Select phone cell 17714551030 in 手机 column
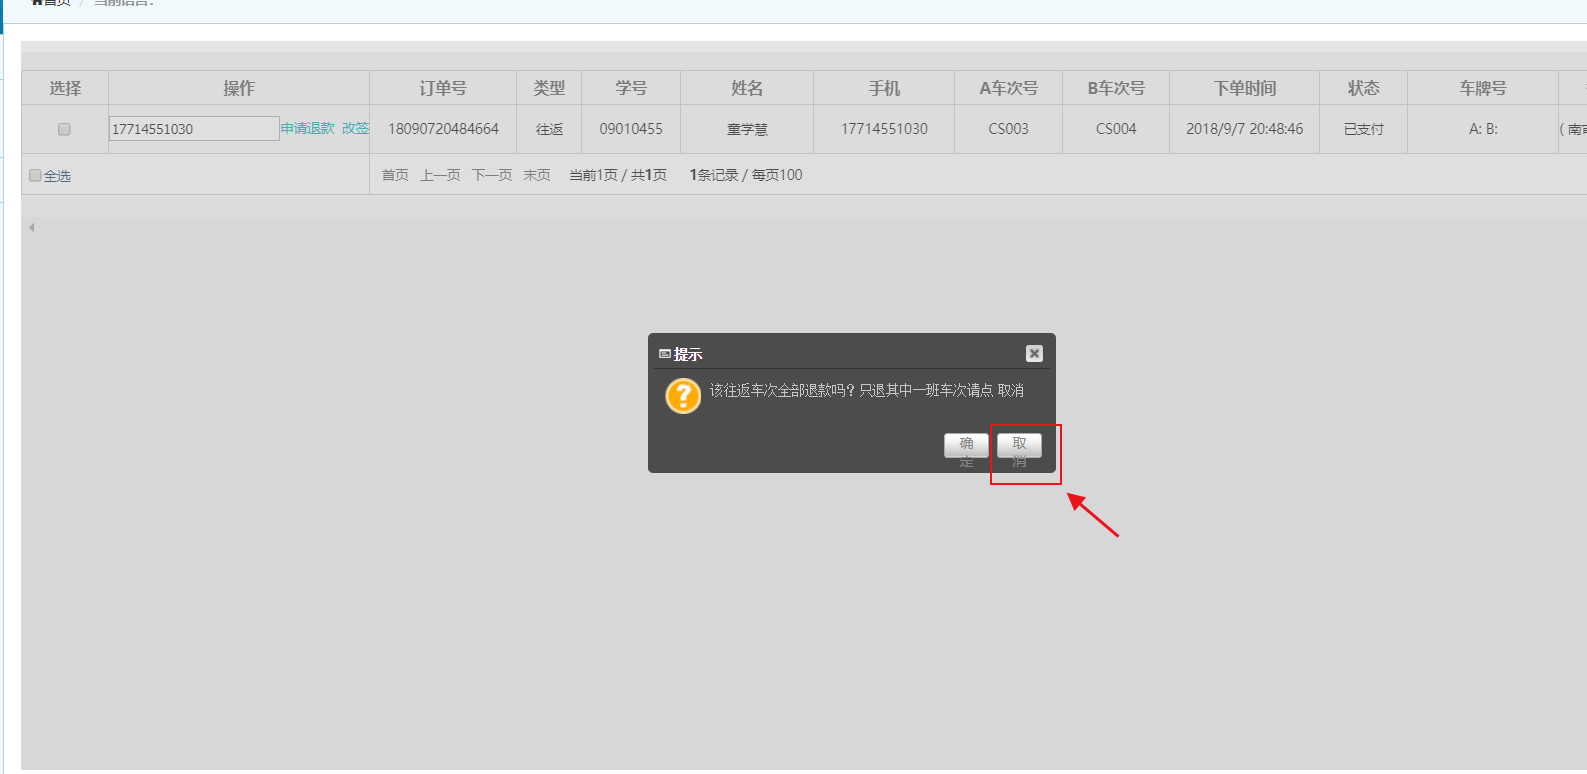 coord(884,129)
